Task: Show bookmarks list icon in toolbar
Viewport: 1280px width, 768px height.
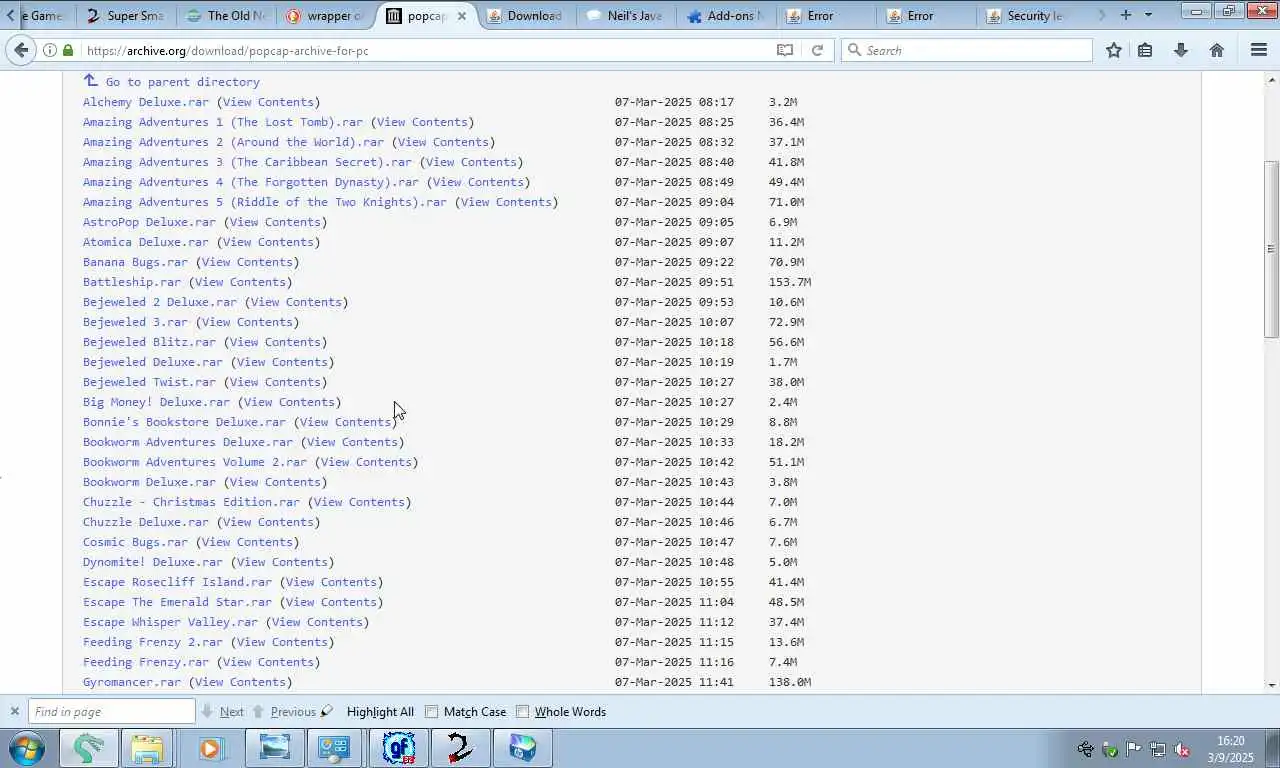Action: pyautogui.click(x=1145, y=50)
